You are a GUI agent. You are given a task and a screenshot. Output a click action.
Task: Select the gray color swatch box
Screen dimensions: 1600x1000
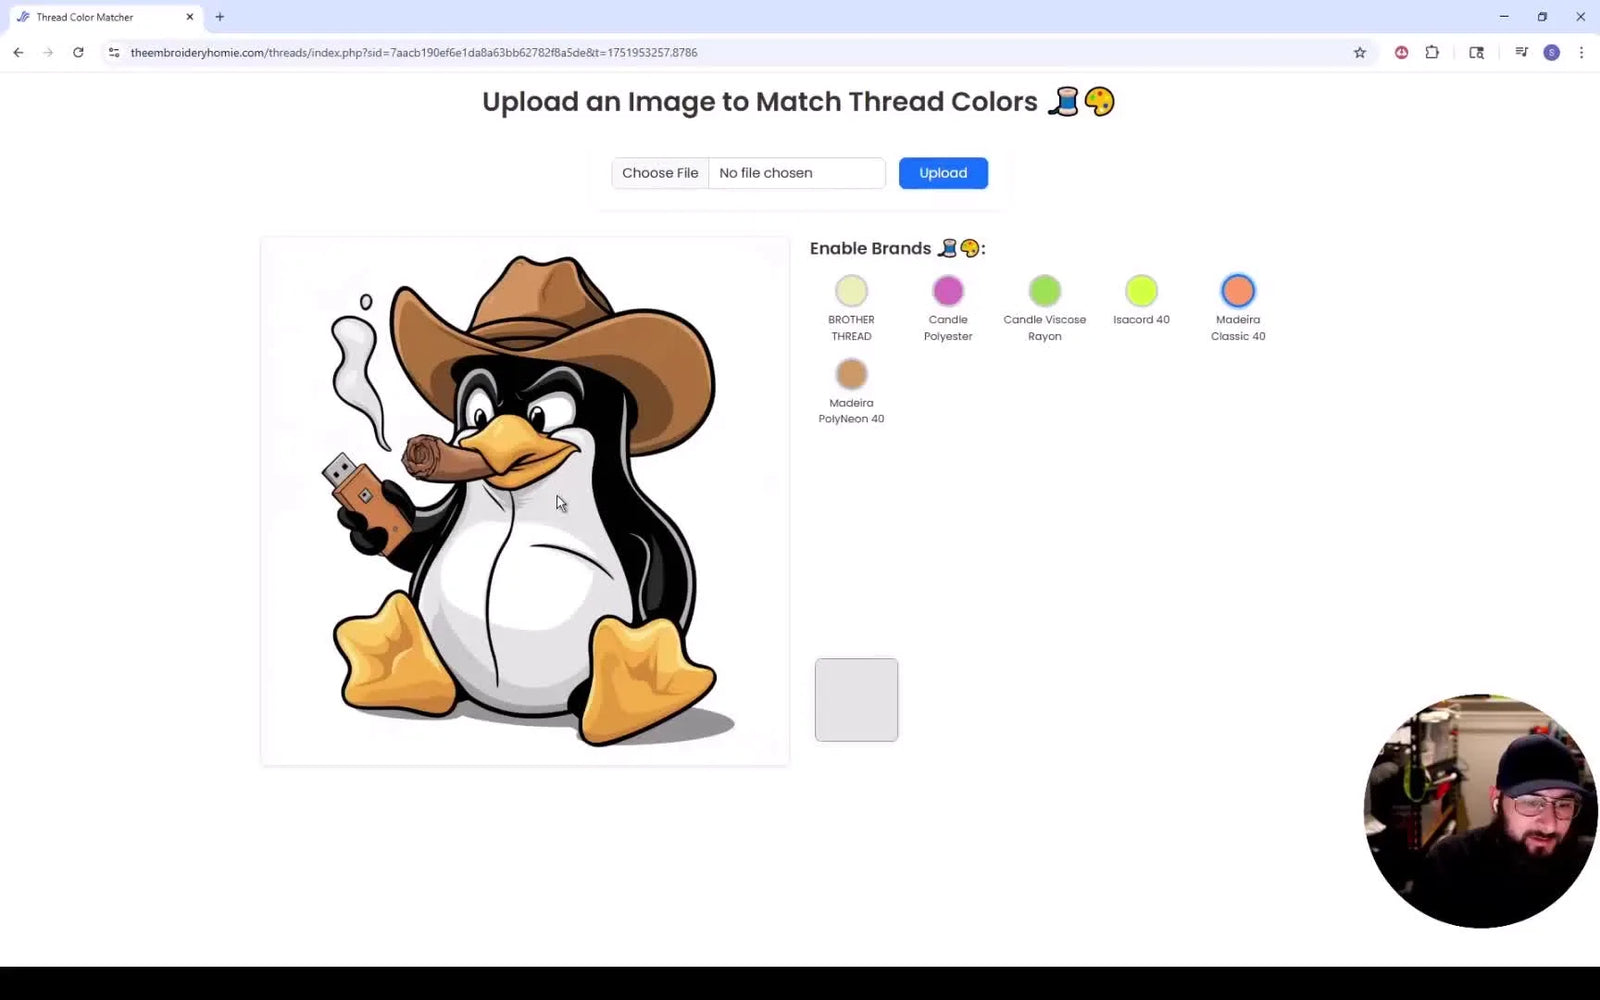(855, 698)
